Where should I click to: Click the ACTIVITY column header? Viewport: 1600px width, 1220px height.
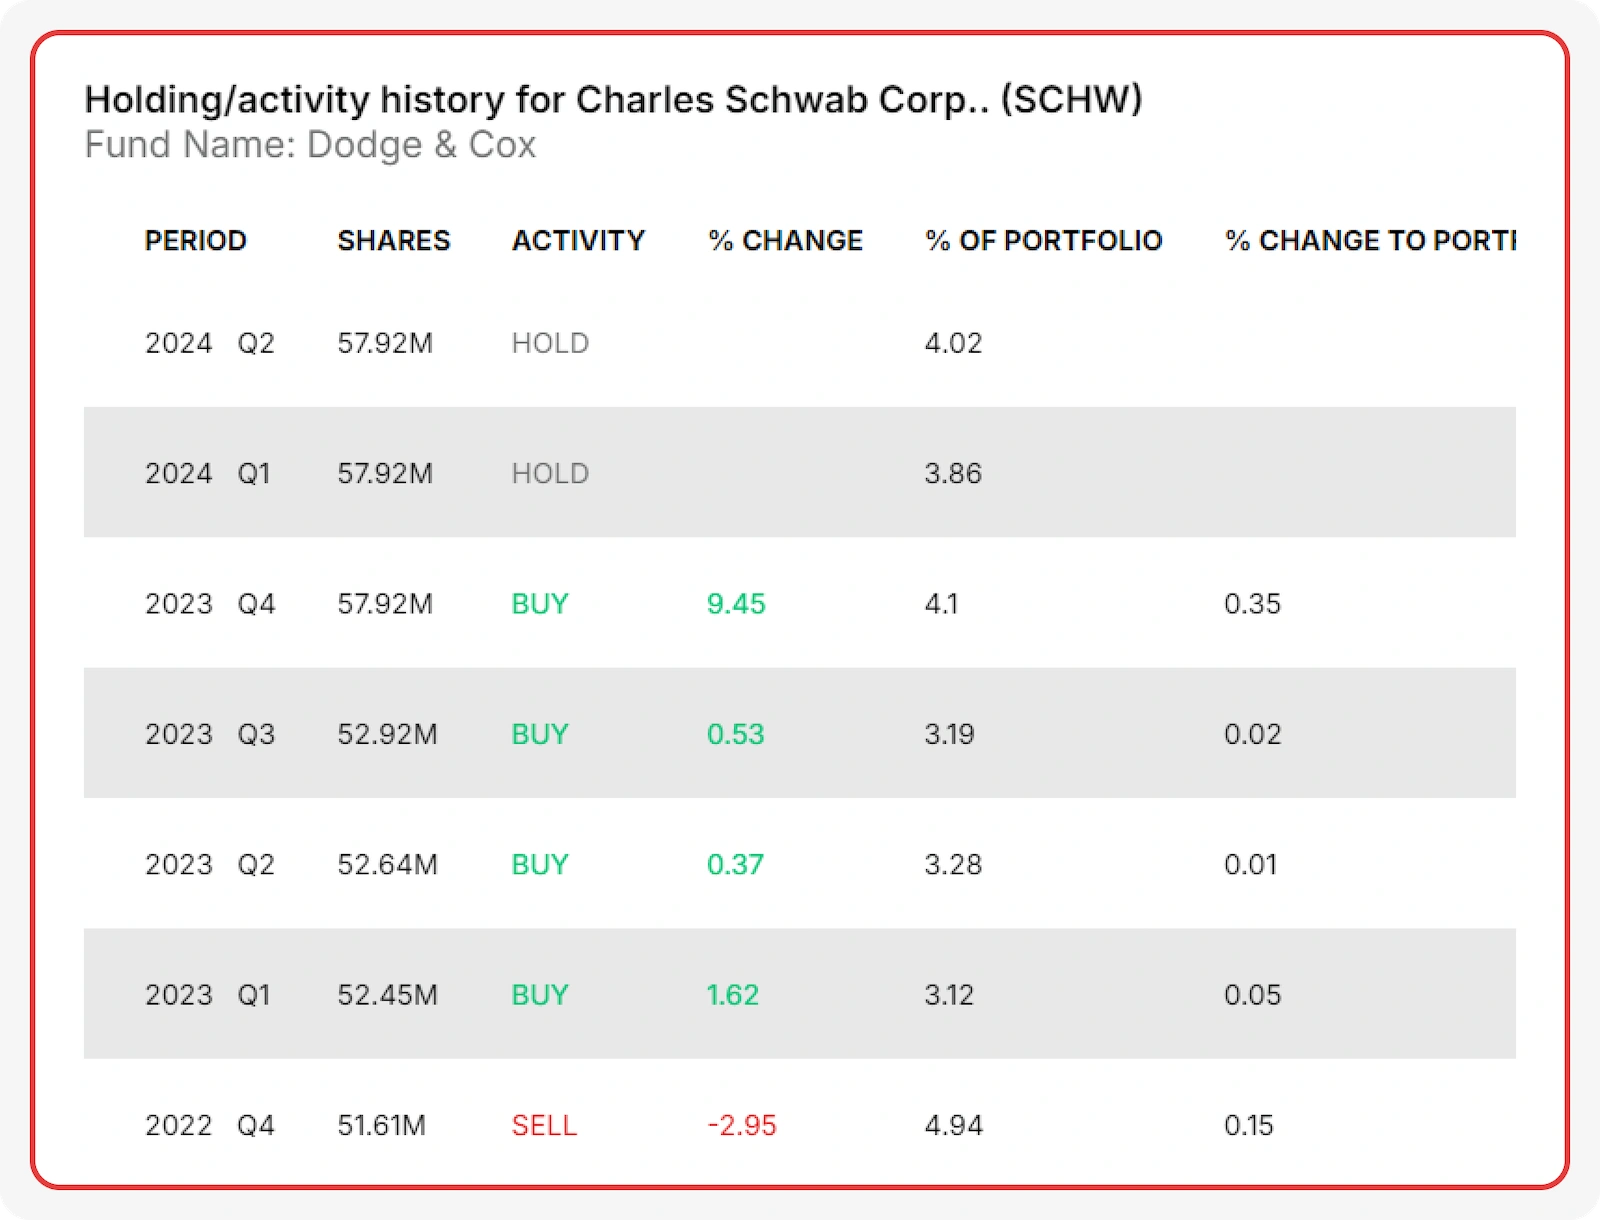pos(578,241)
